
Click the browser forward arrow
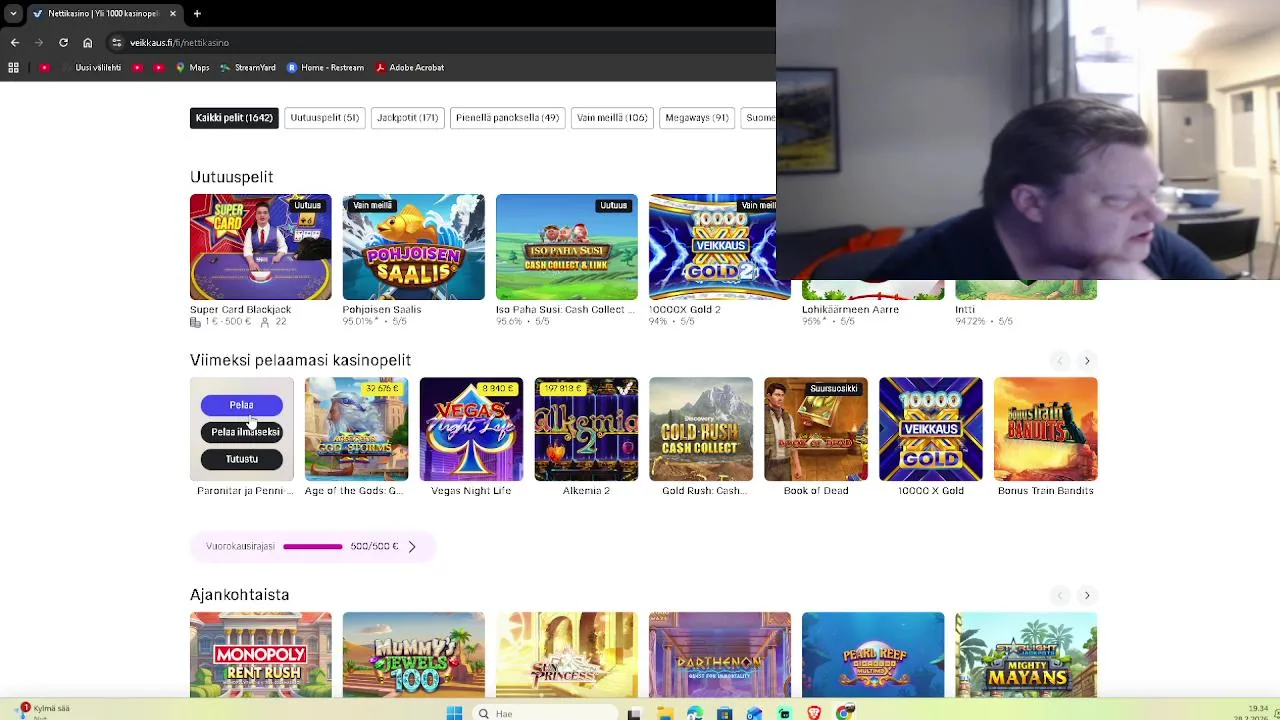click(x=39, y=42)
